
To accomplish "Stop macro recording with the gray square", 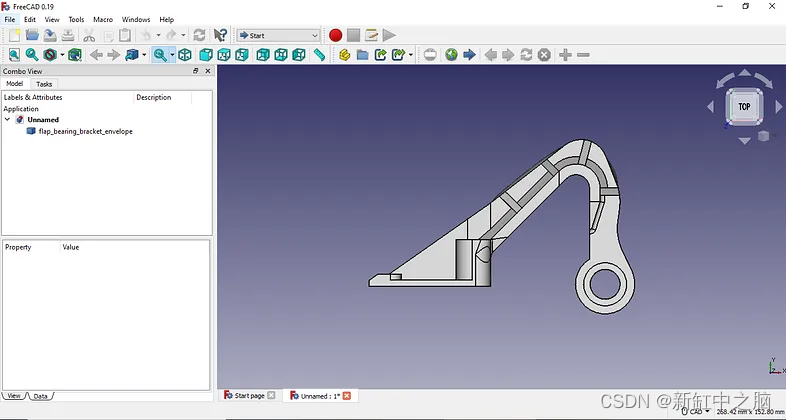I will click(x=353, y=35).
